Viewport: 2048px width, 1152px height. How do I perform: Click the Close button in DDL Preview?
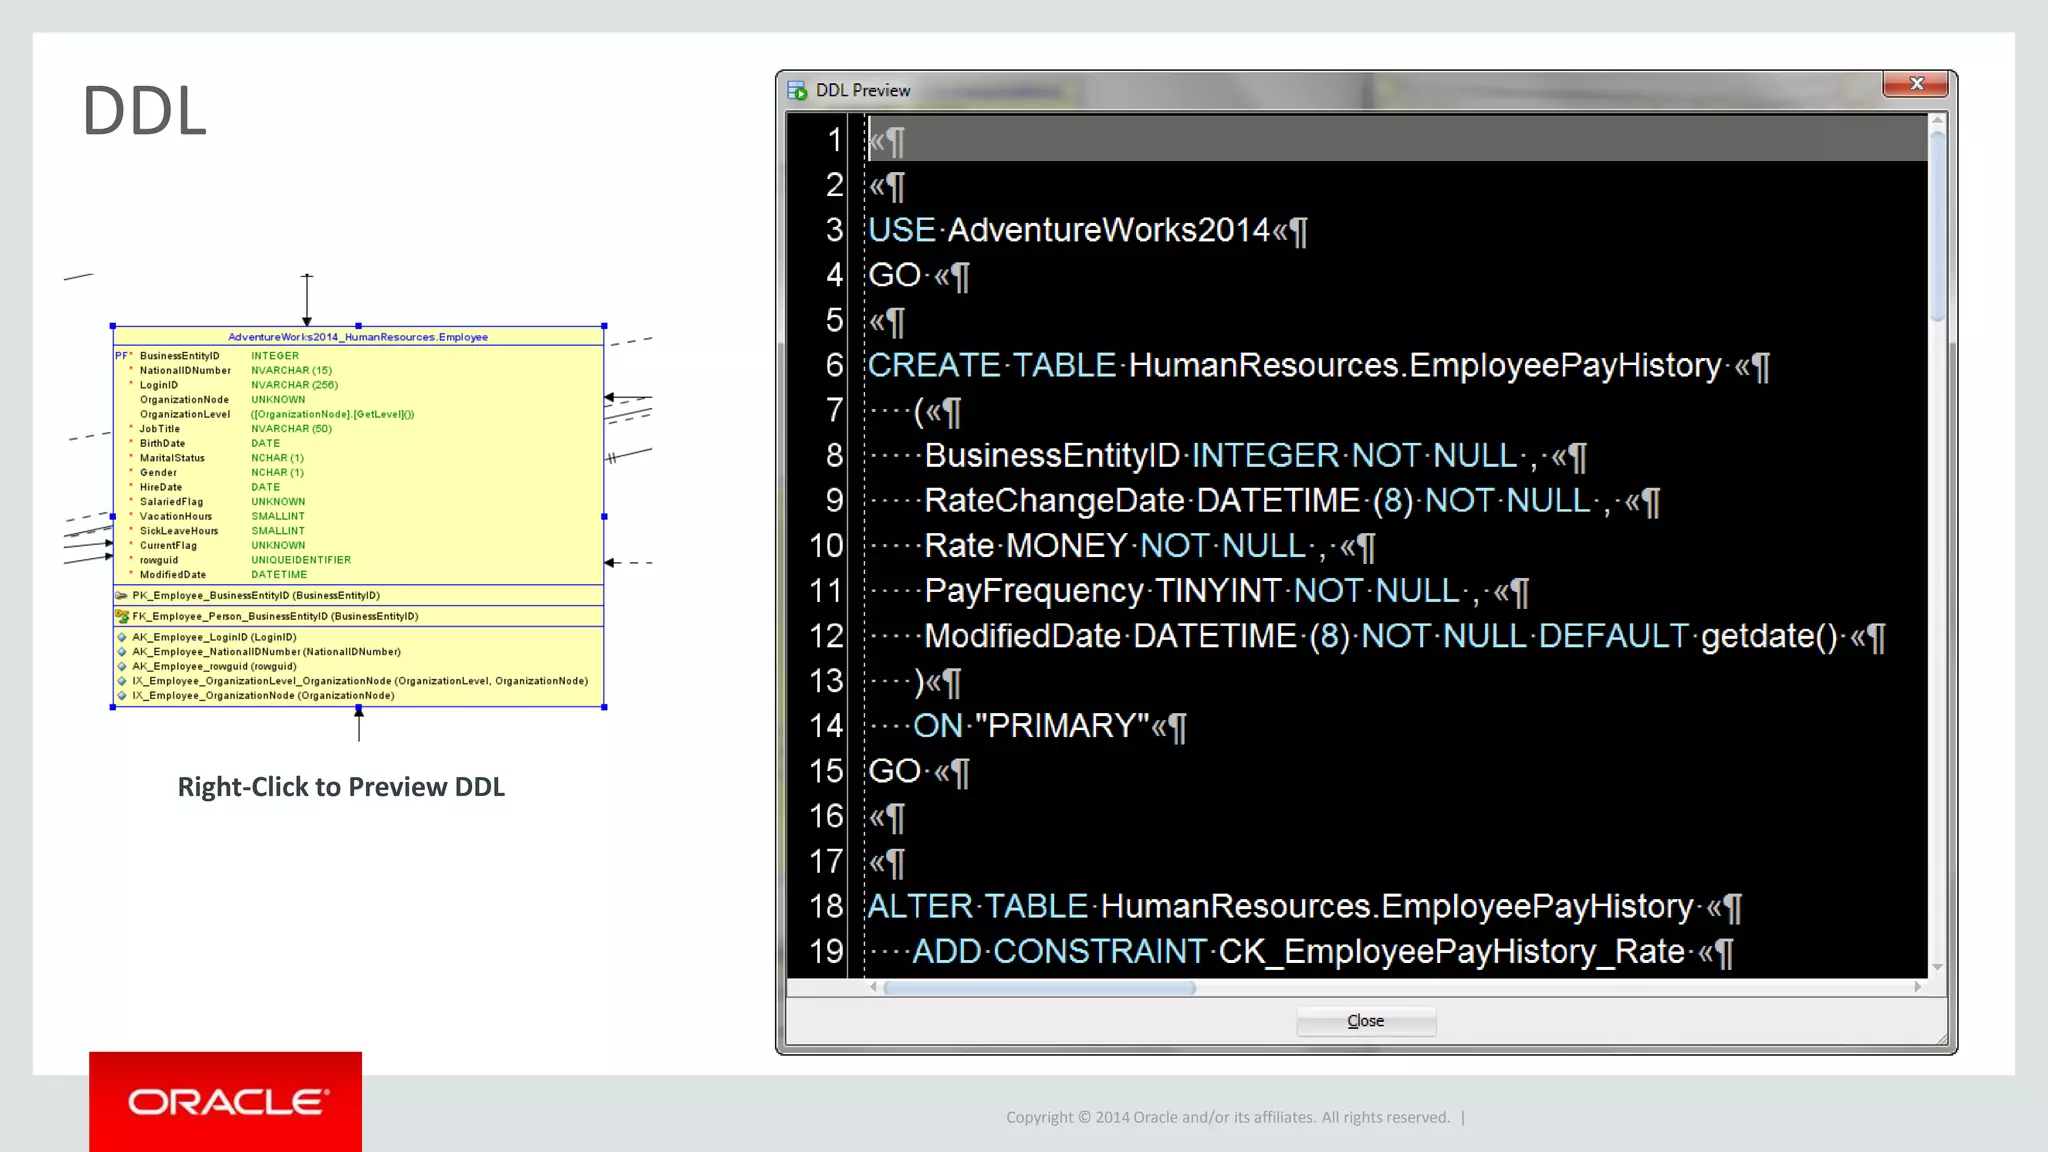point(1366,1021)
